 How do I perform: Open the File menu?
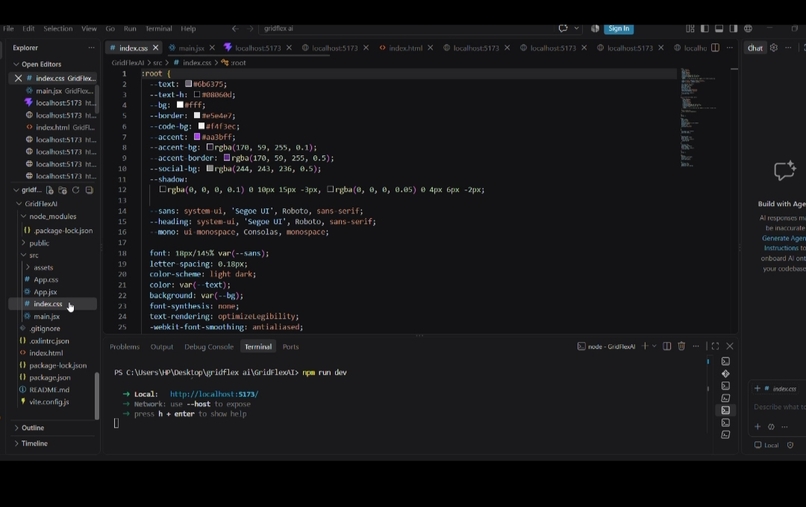(8, 29)
